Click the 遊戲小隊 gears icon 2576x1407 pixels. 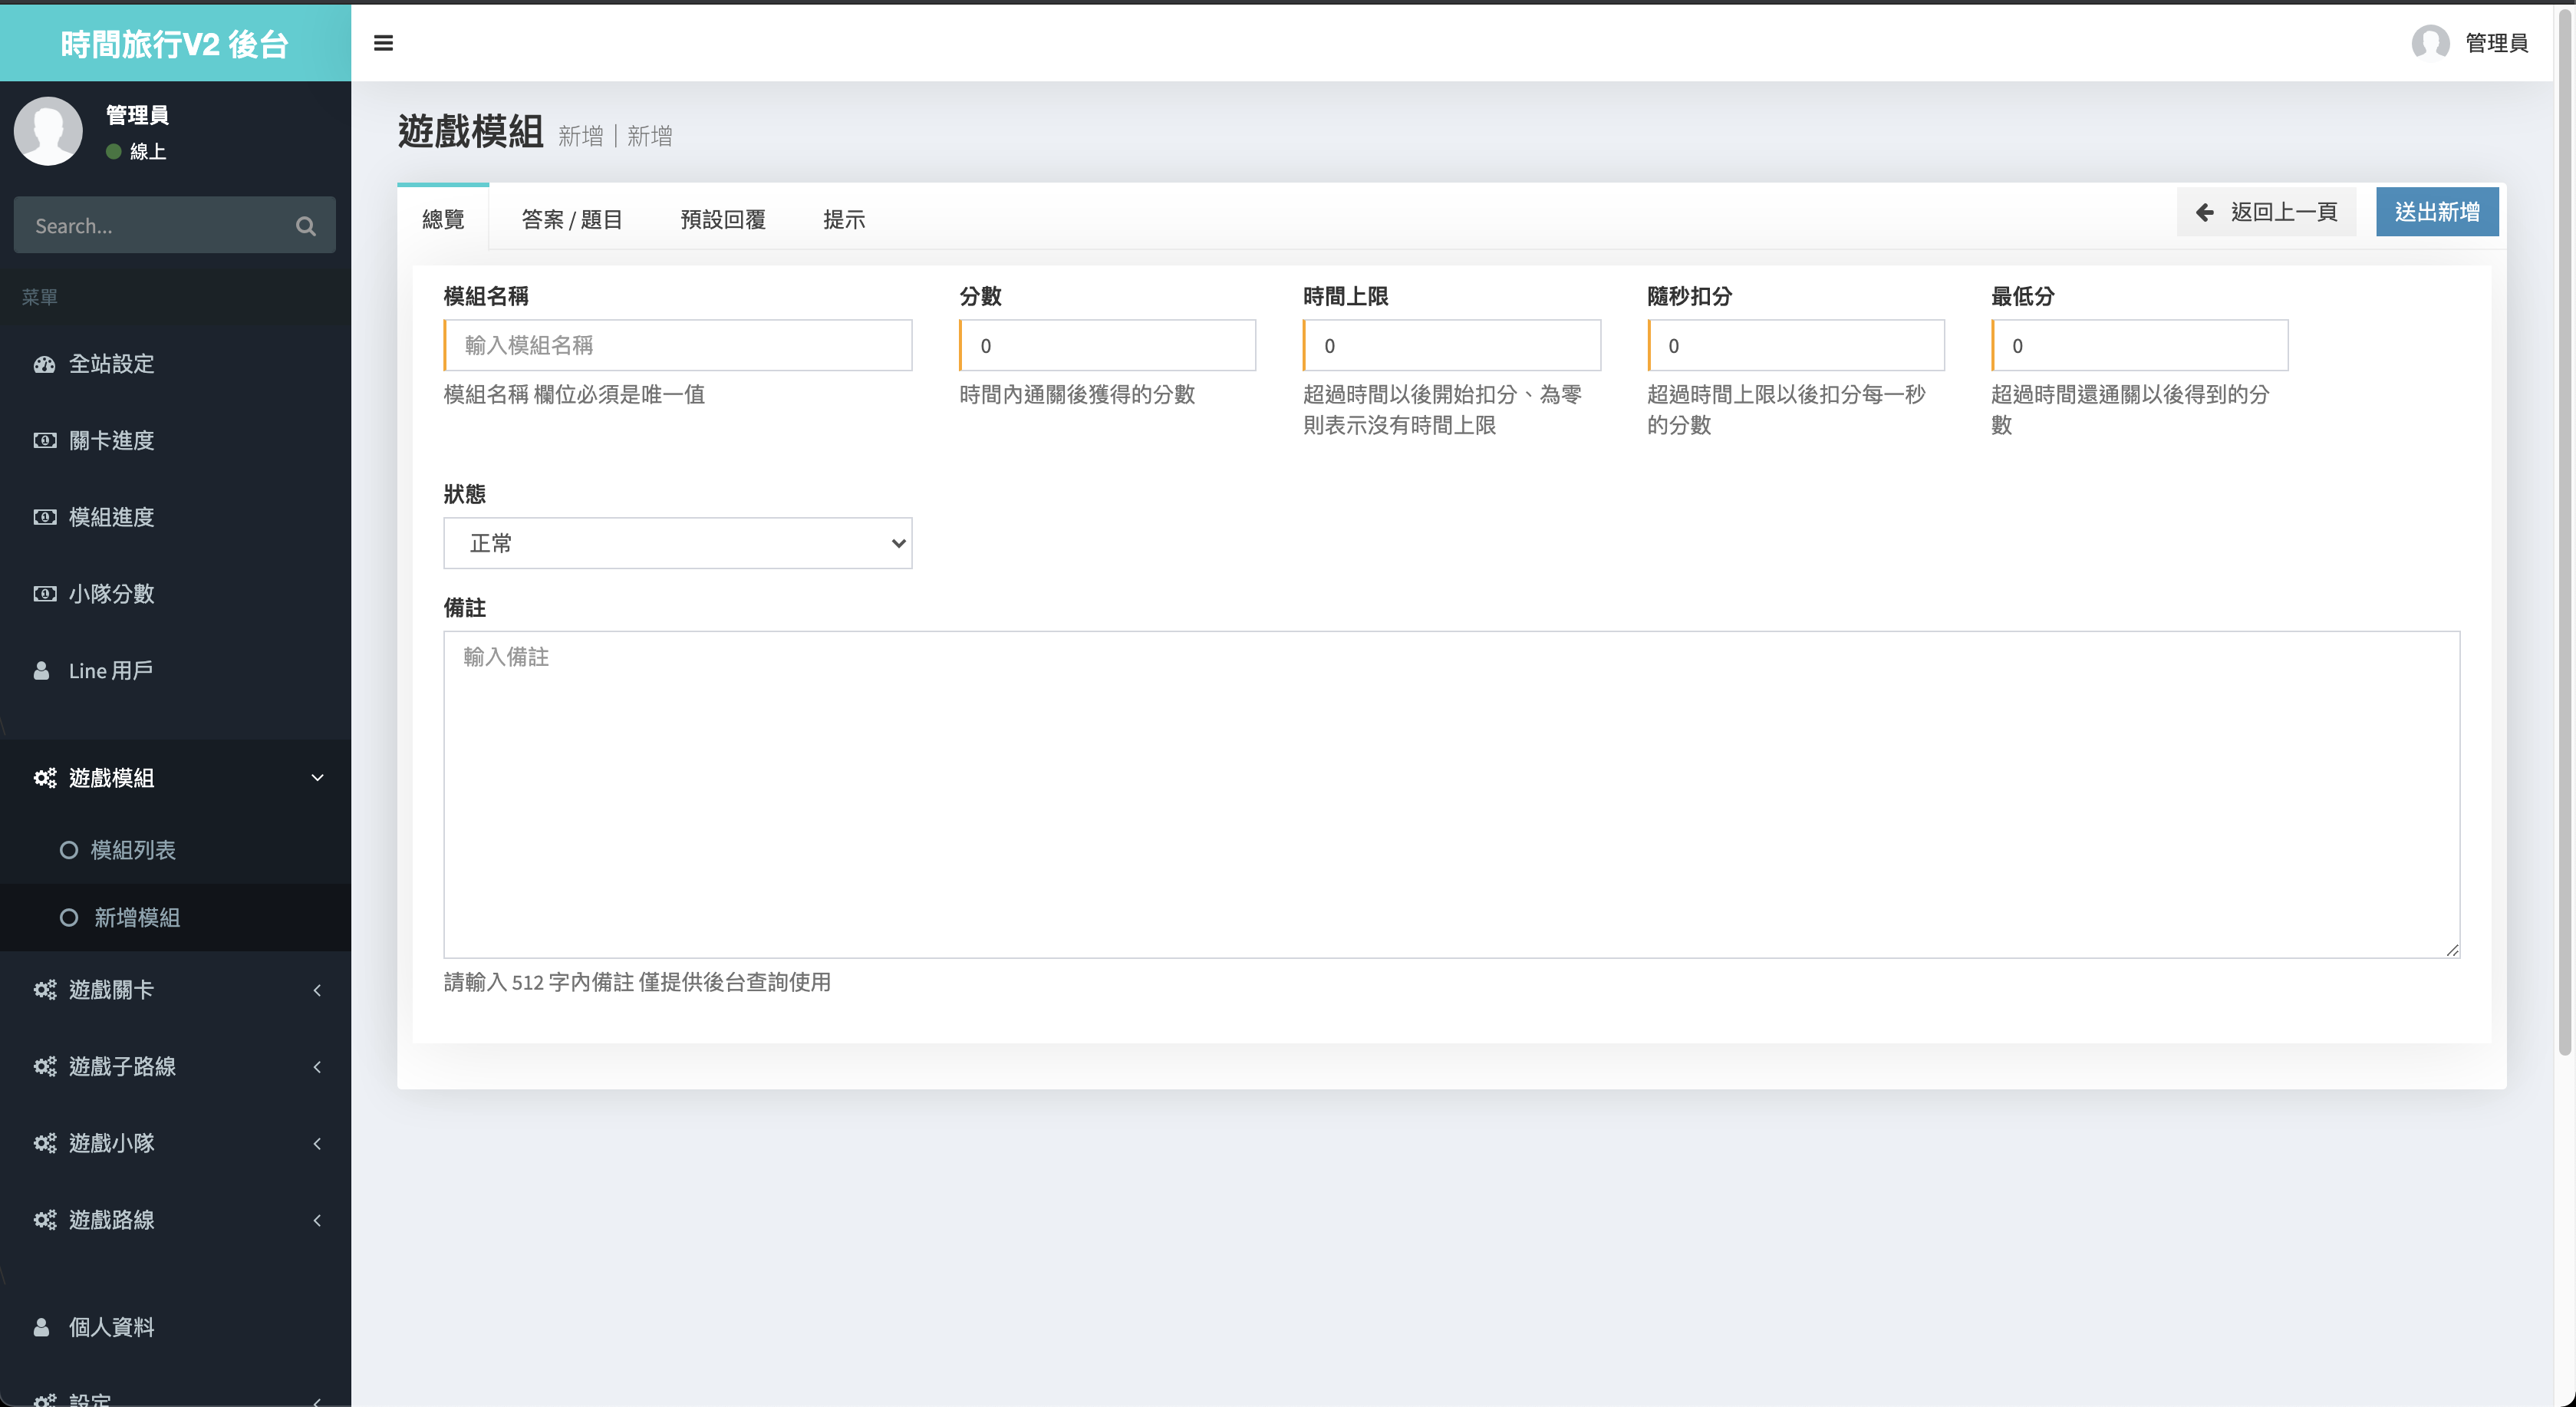point(44,1143)
